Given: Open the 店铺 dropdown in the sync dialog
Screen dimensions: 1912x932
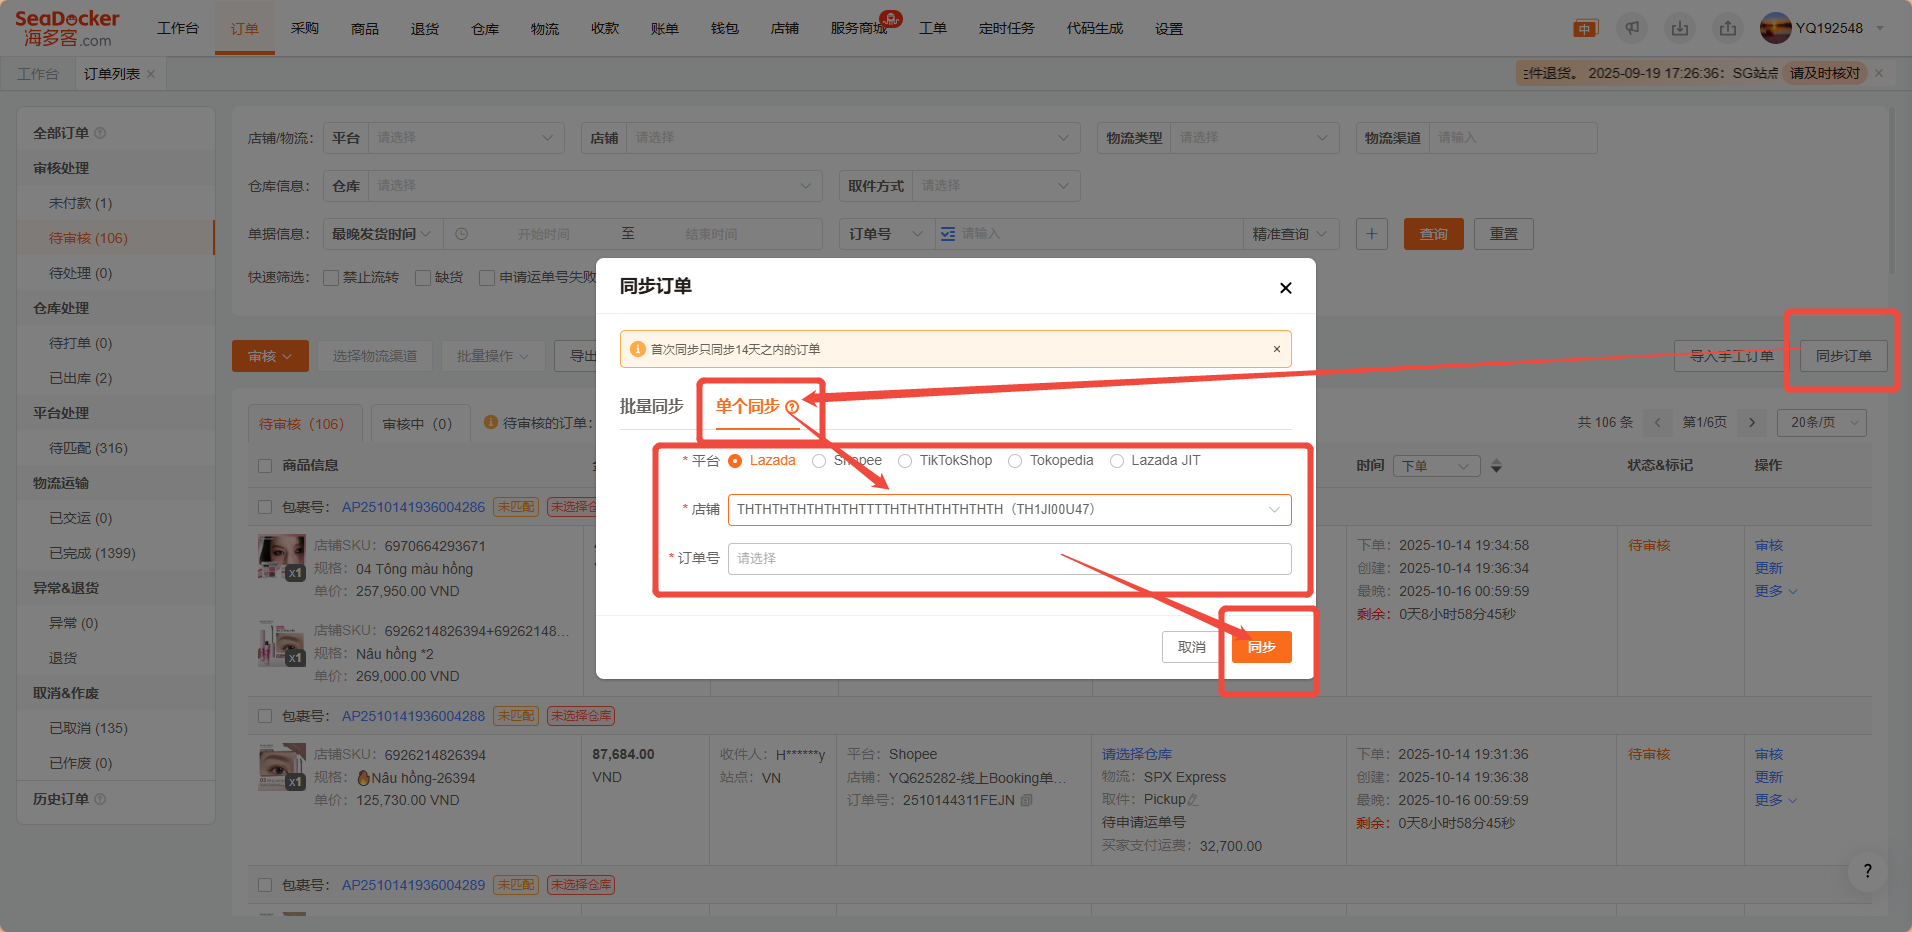Looking at the screenshot, I should point(1009,510).
